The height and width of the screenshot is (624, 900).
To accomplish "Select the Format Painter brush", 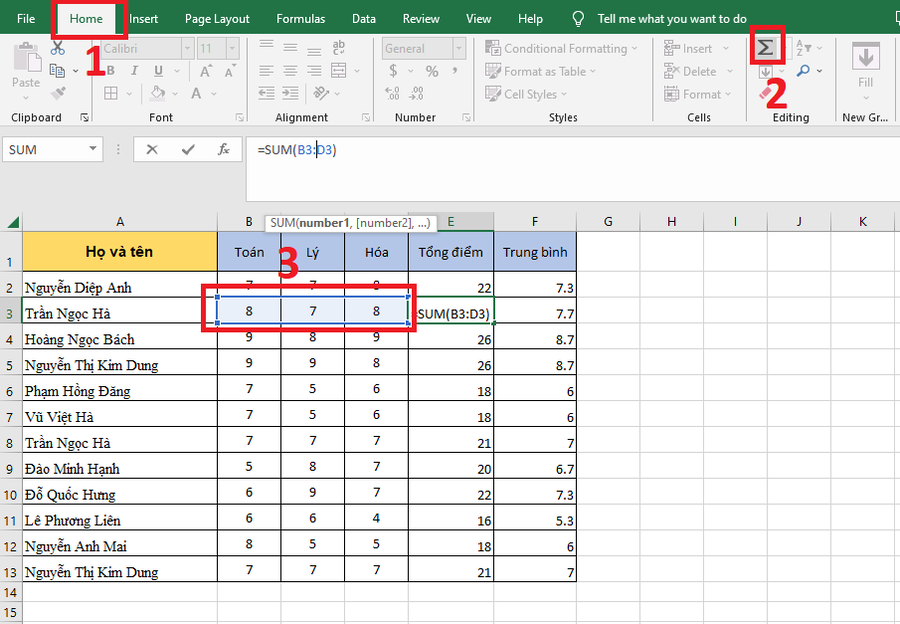I will pos(58,93).
